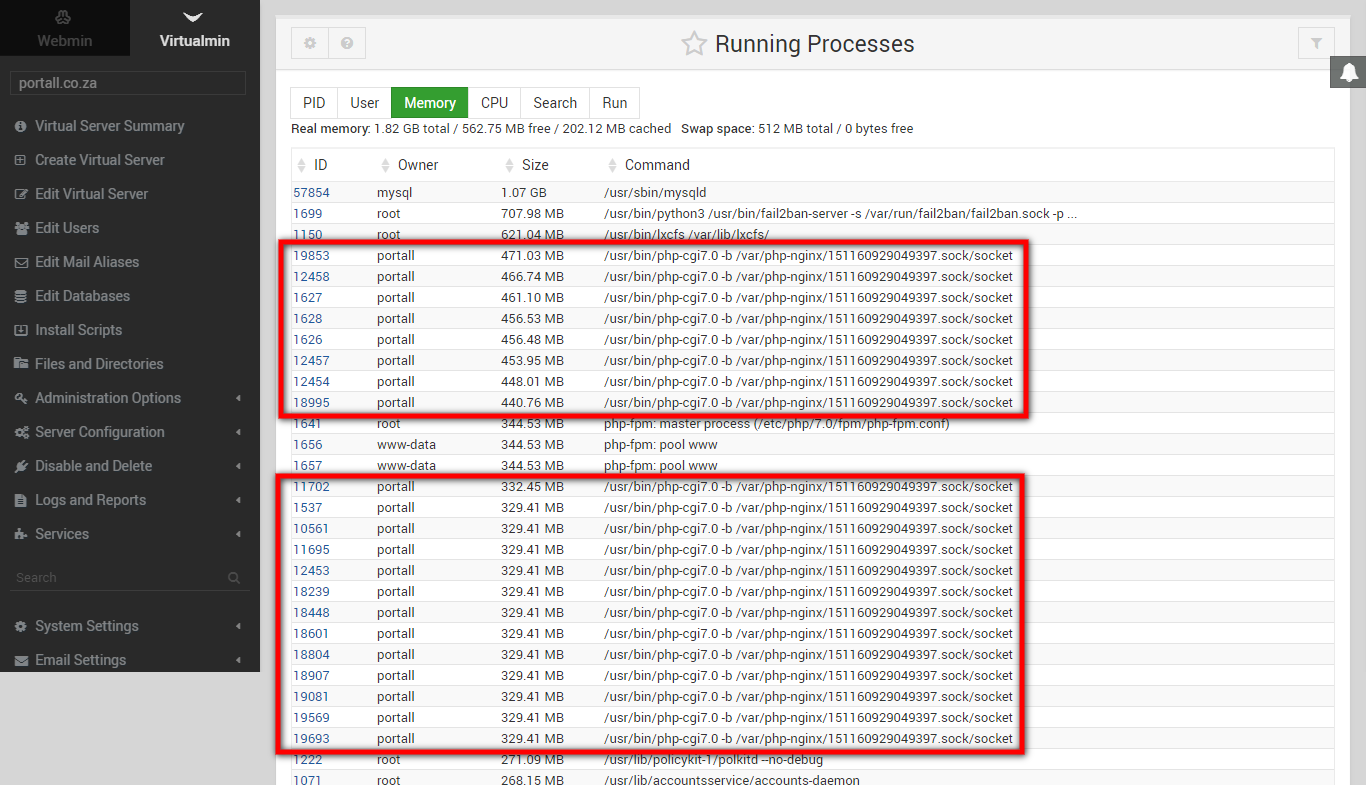The height and width of the screenshot is (785, 1366).
Task: Click the search magnifier icon in sidebar
Action: point(234,578)
